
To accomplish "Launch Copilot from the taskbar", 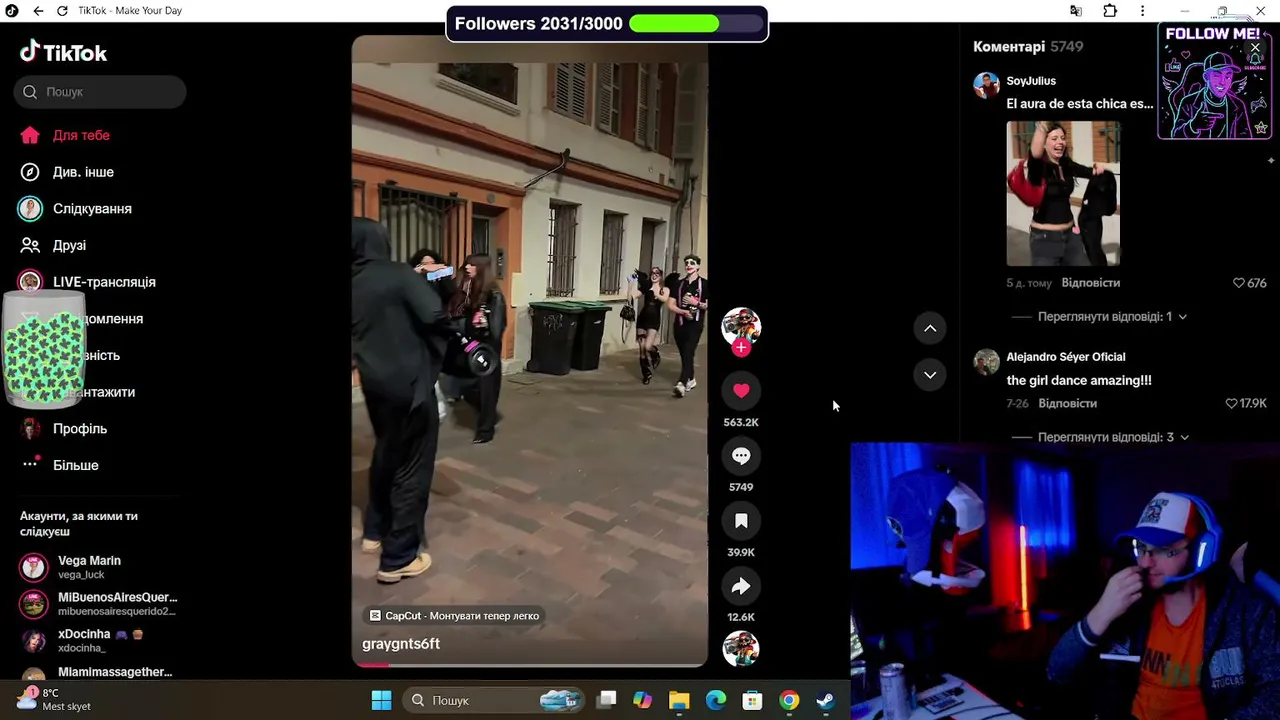I will click(x=642, y=700).
